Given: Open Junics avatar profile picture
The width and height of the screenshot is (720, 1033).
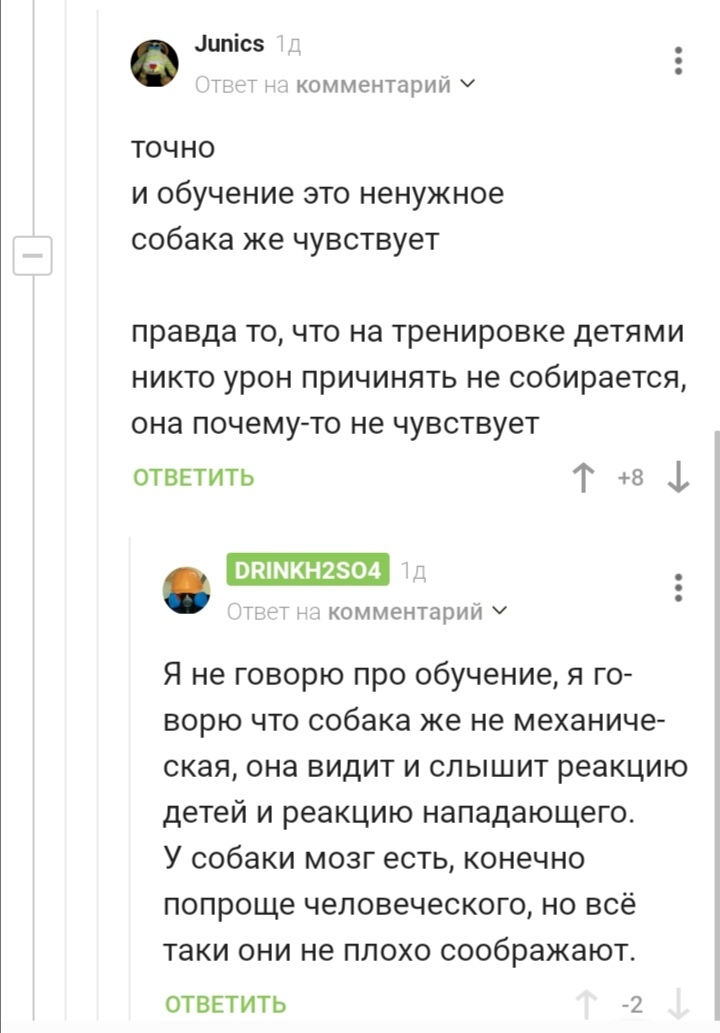Looking at the screenshot, I should tap(156, 64).
